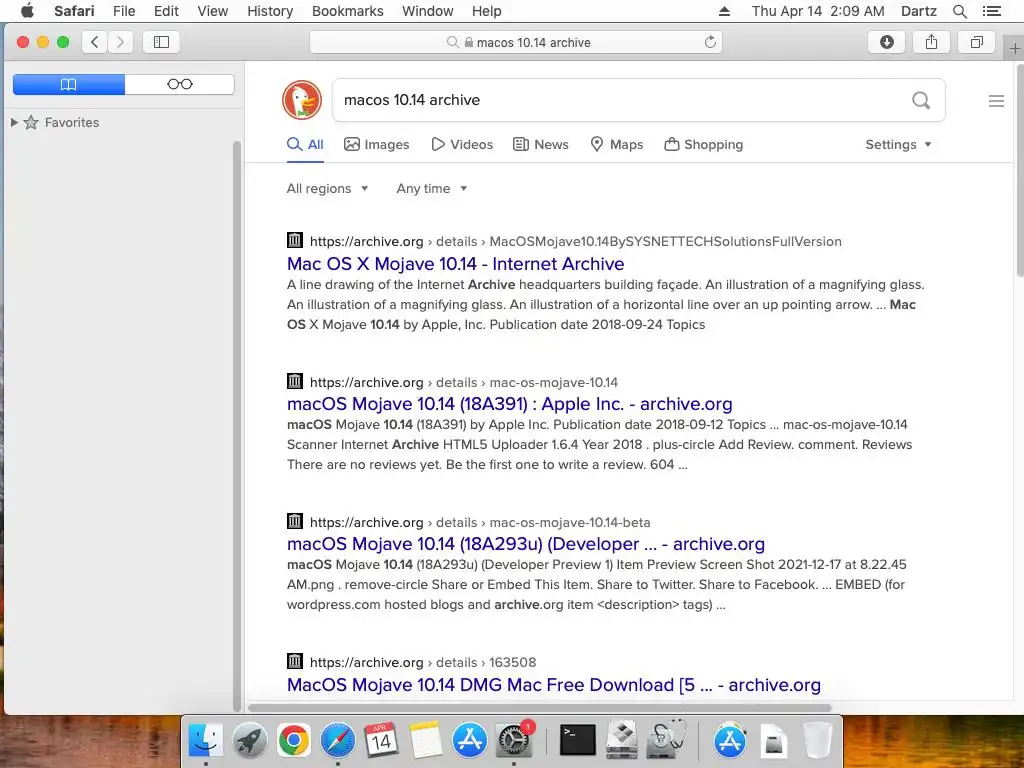1024x768 pixels.
Task: Open macOS Mojave 10.14 (18A293u) Developer result
Action: (x=526, y=544)
